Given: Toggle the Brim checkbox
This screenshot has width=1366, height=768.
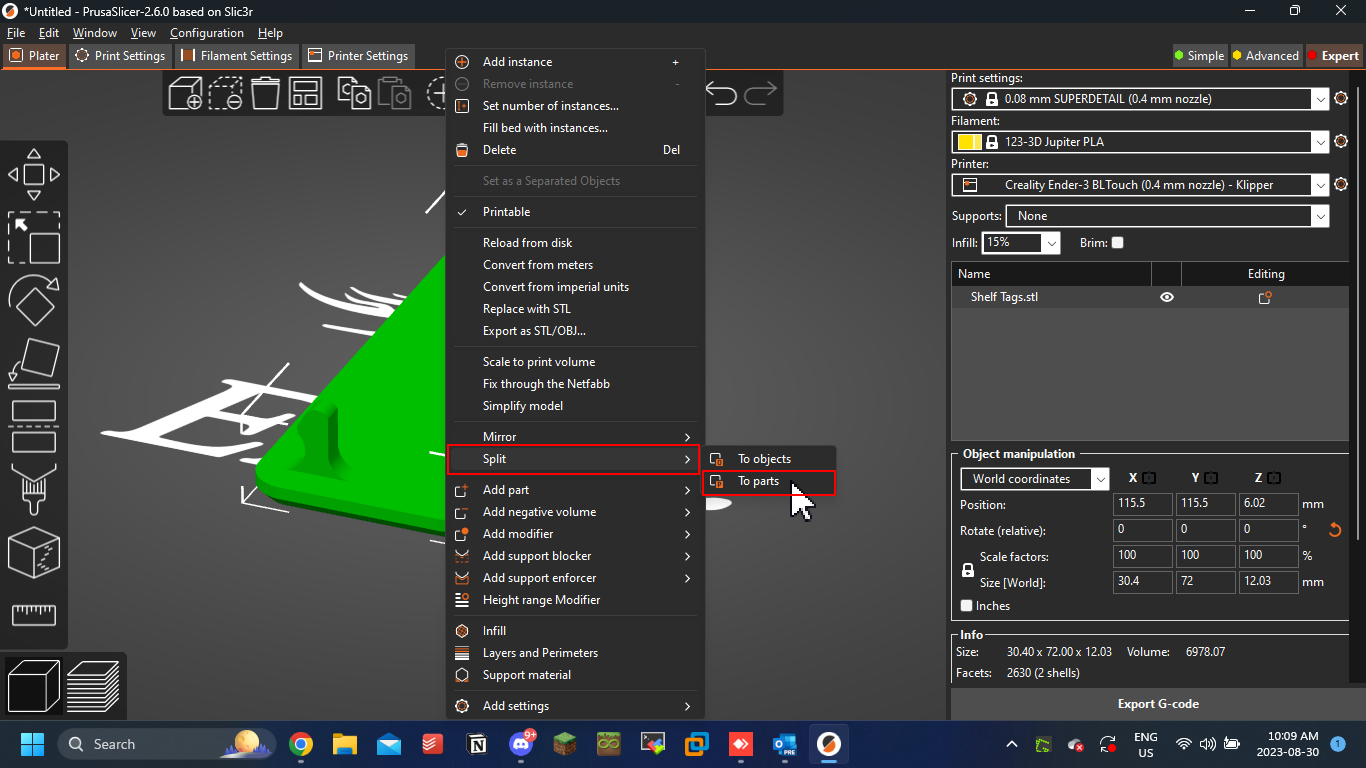Looking at the screenshot, I should 1118,243.
